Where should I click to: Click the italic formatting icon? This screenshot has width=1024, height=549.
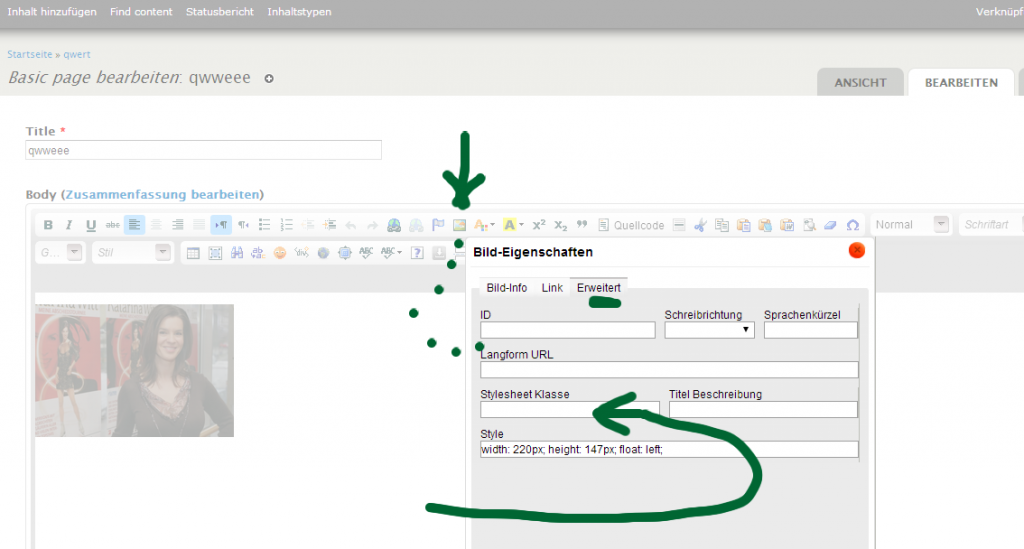(69, 225)
